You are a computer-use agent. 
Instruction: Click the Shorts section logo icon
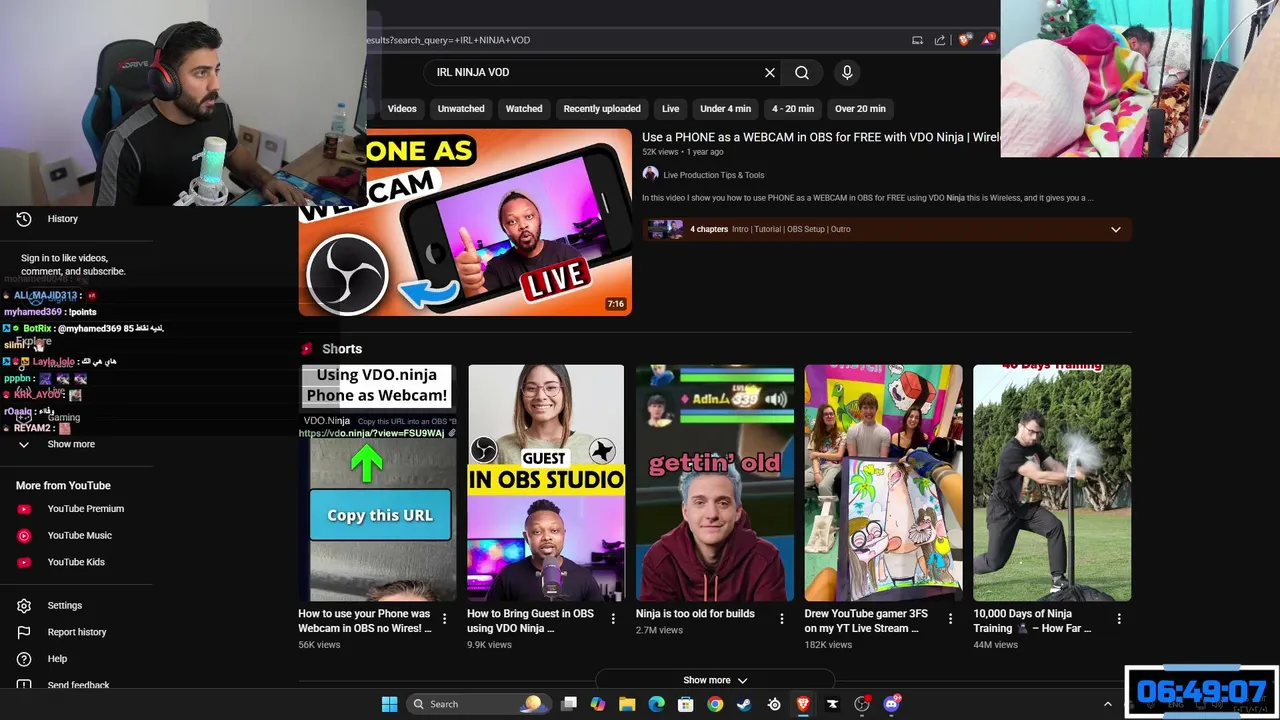(x=307, y=349)
